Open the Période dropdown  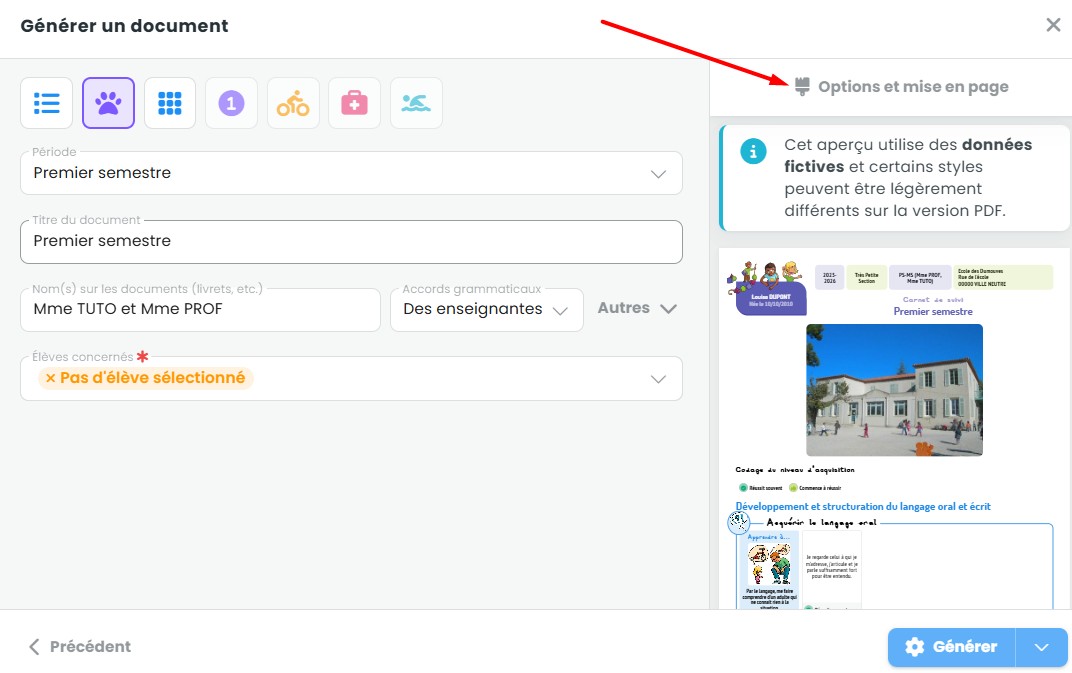[x=351, y=173]
